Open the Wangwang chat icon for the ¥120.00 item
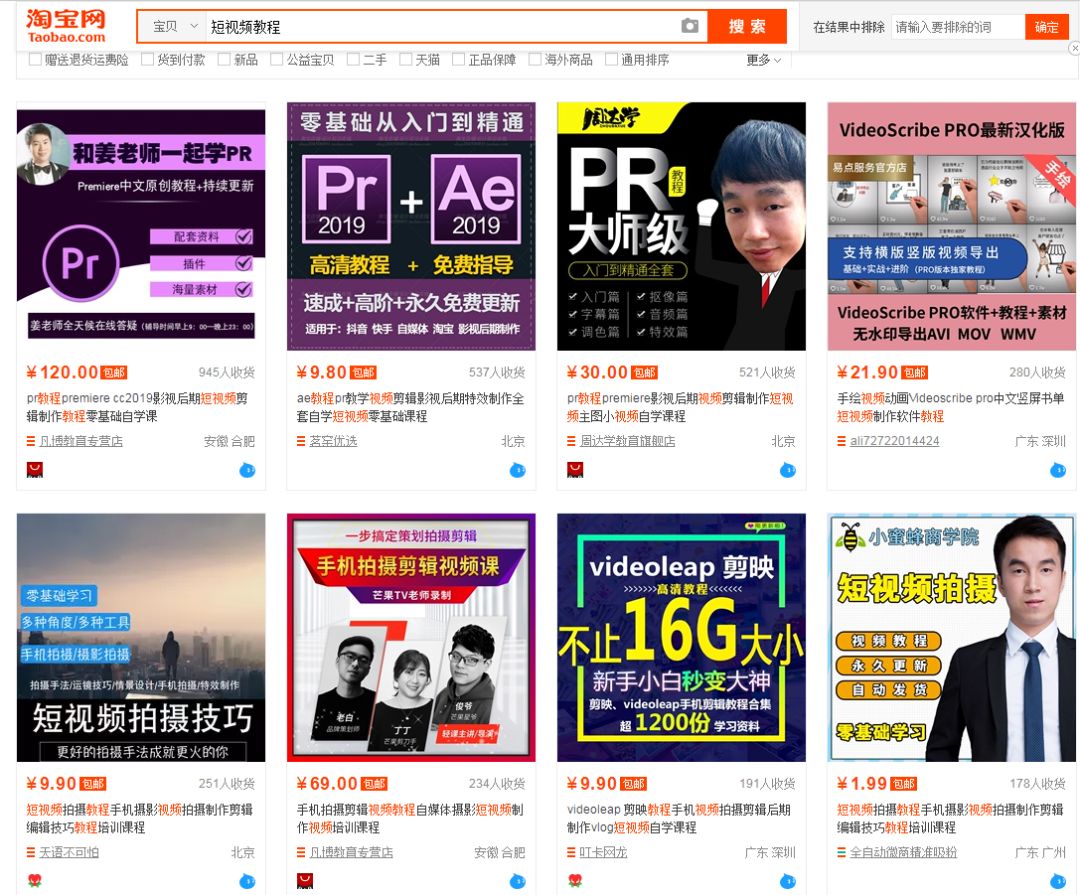The image size is (1080, 895). click(x=247, y=471)
